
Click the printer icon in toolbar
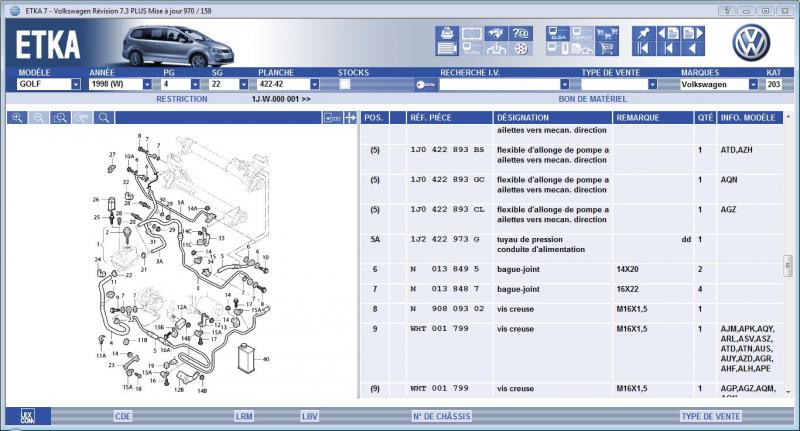pyautogui.click(x=447, y=33)
